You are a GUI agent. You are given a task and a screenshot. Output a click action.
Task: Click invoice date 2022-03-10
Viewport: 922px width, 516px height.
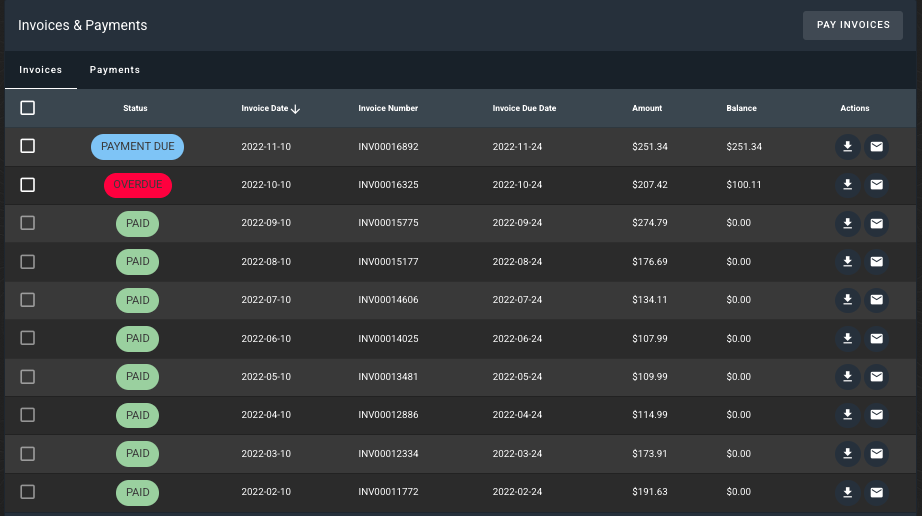tap(266, 454)
